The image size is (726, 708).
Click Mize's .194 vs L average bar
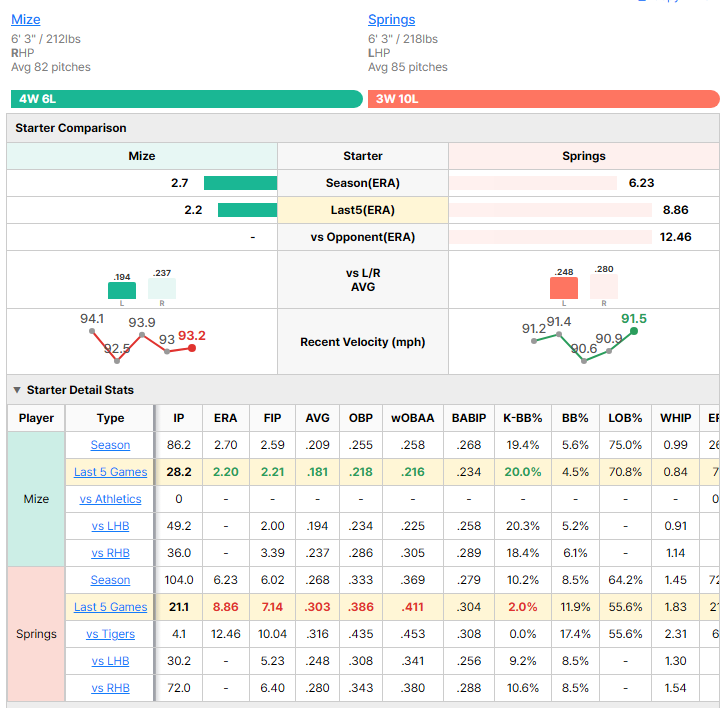[x=122, y=290]
